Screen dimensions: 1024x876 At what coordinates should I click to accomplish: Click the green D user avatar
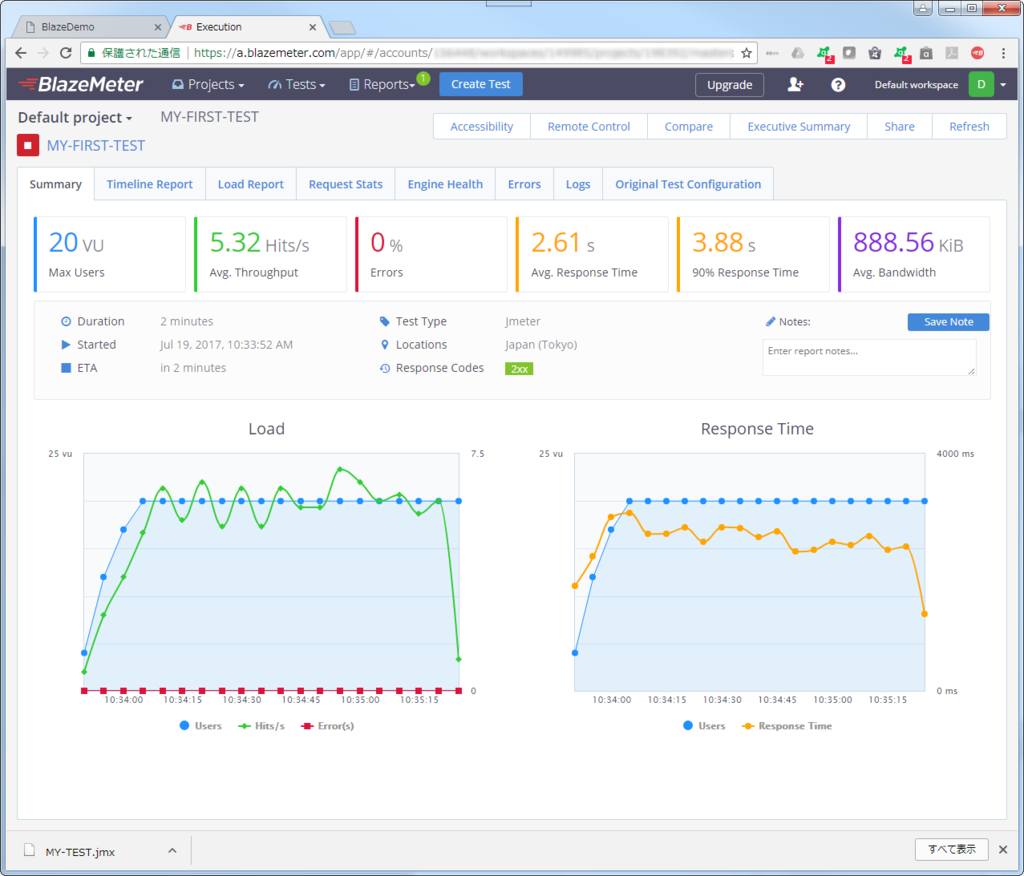(x=981, y=84)
